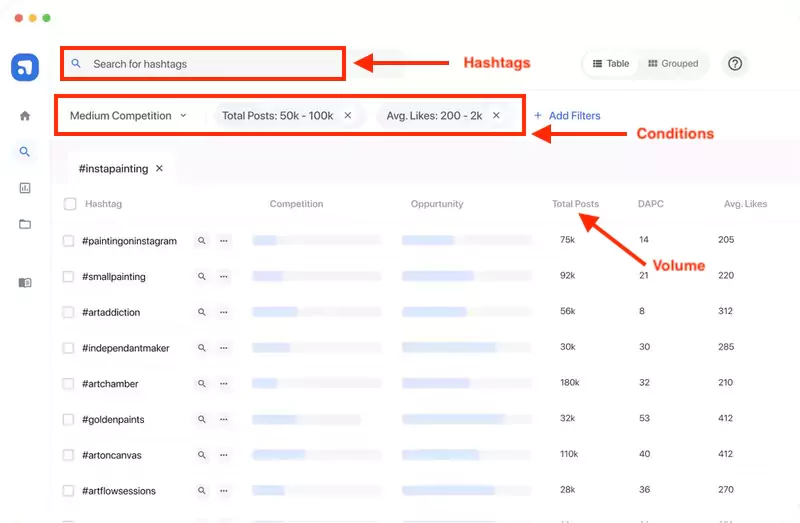Search related tags for #artchamber
800x523 pixels.
pos(202,384)
